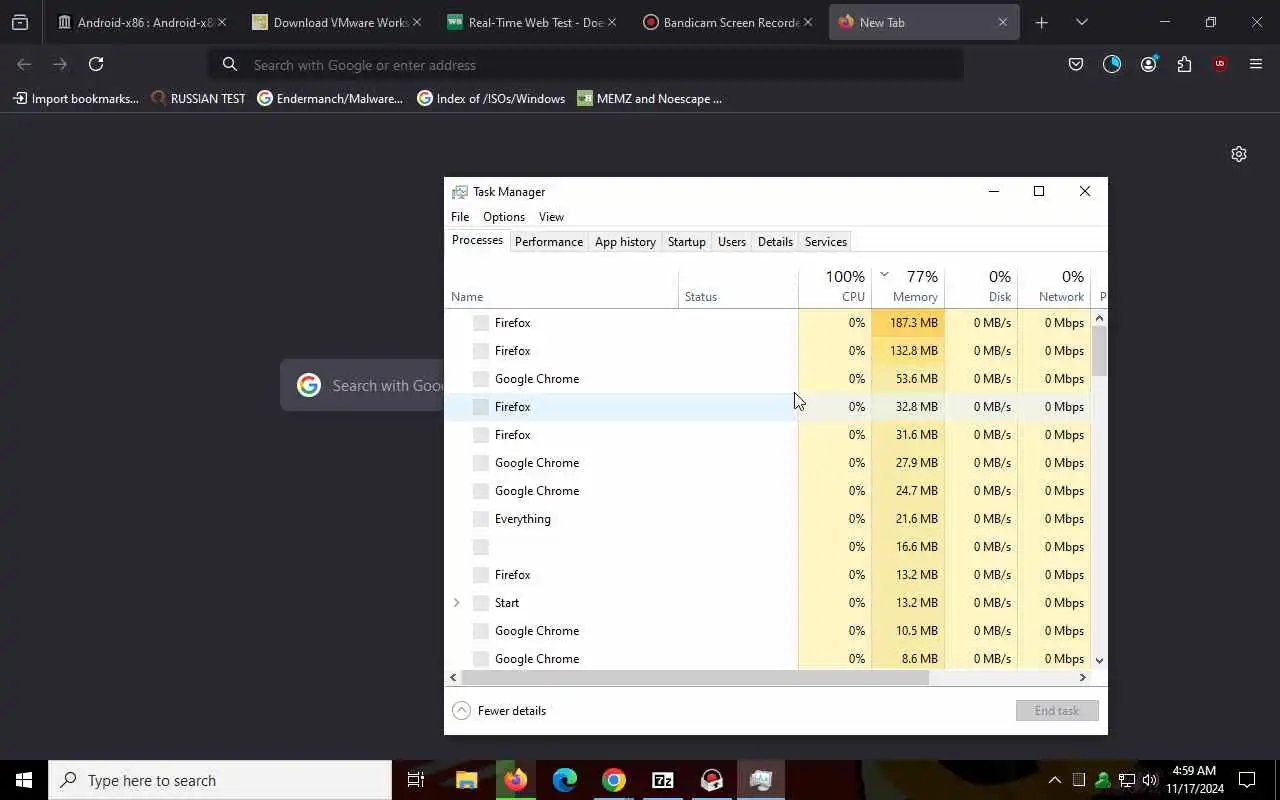Switch to Firefox taskbar icon
Image resolution: width=1280 pixels, height=800 pixels.
tap(516, 780)
